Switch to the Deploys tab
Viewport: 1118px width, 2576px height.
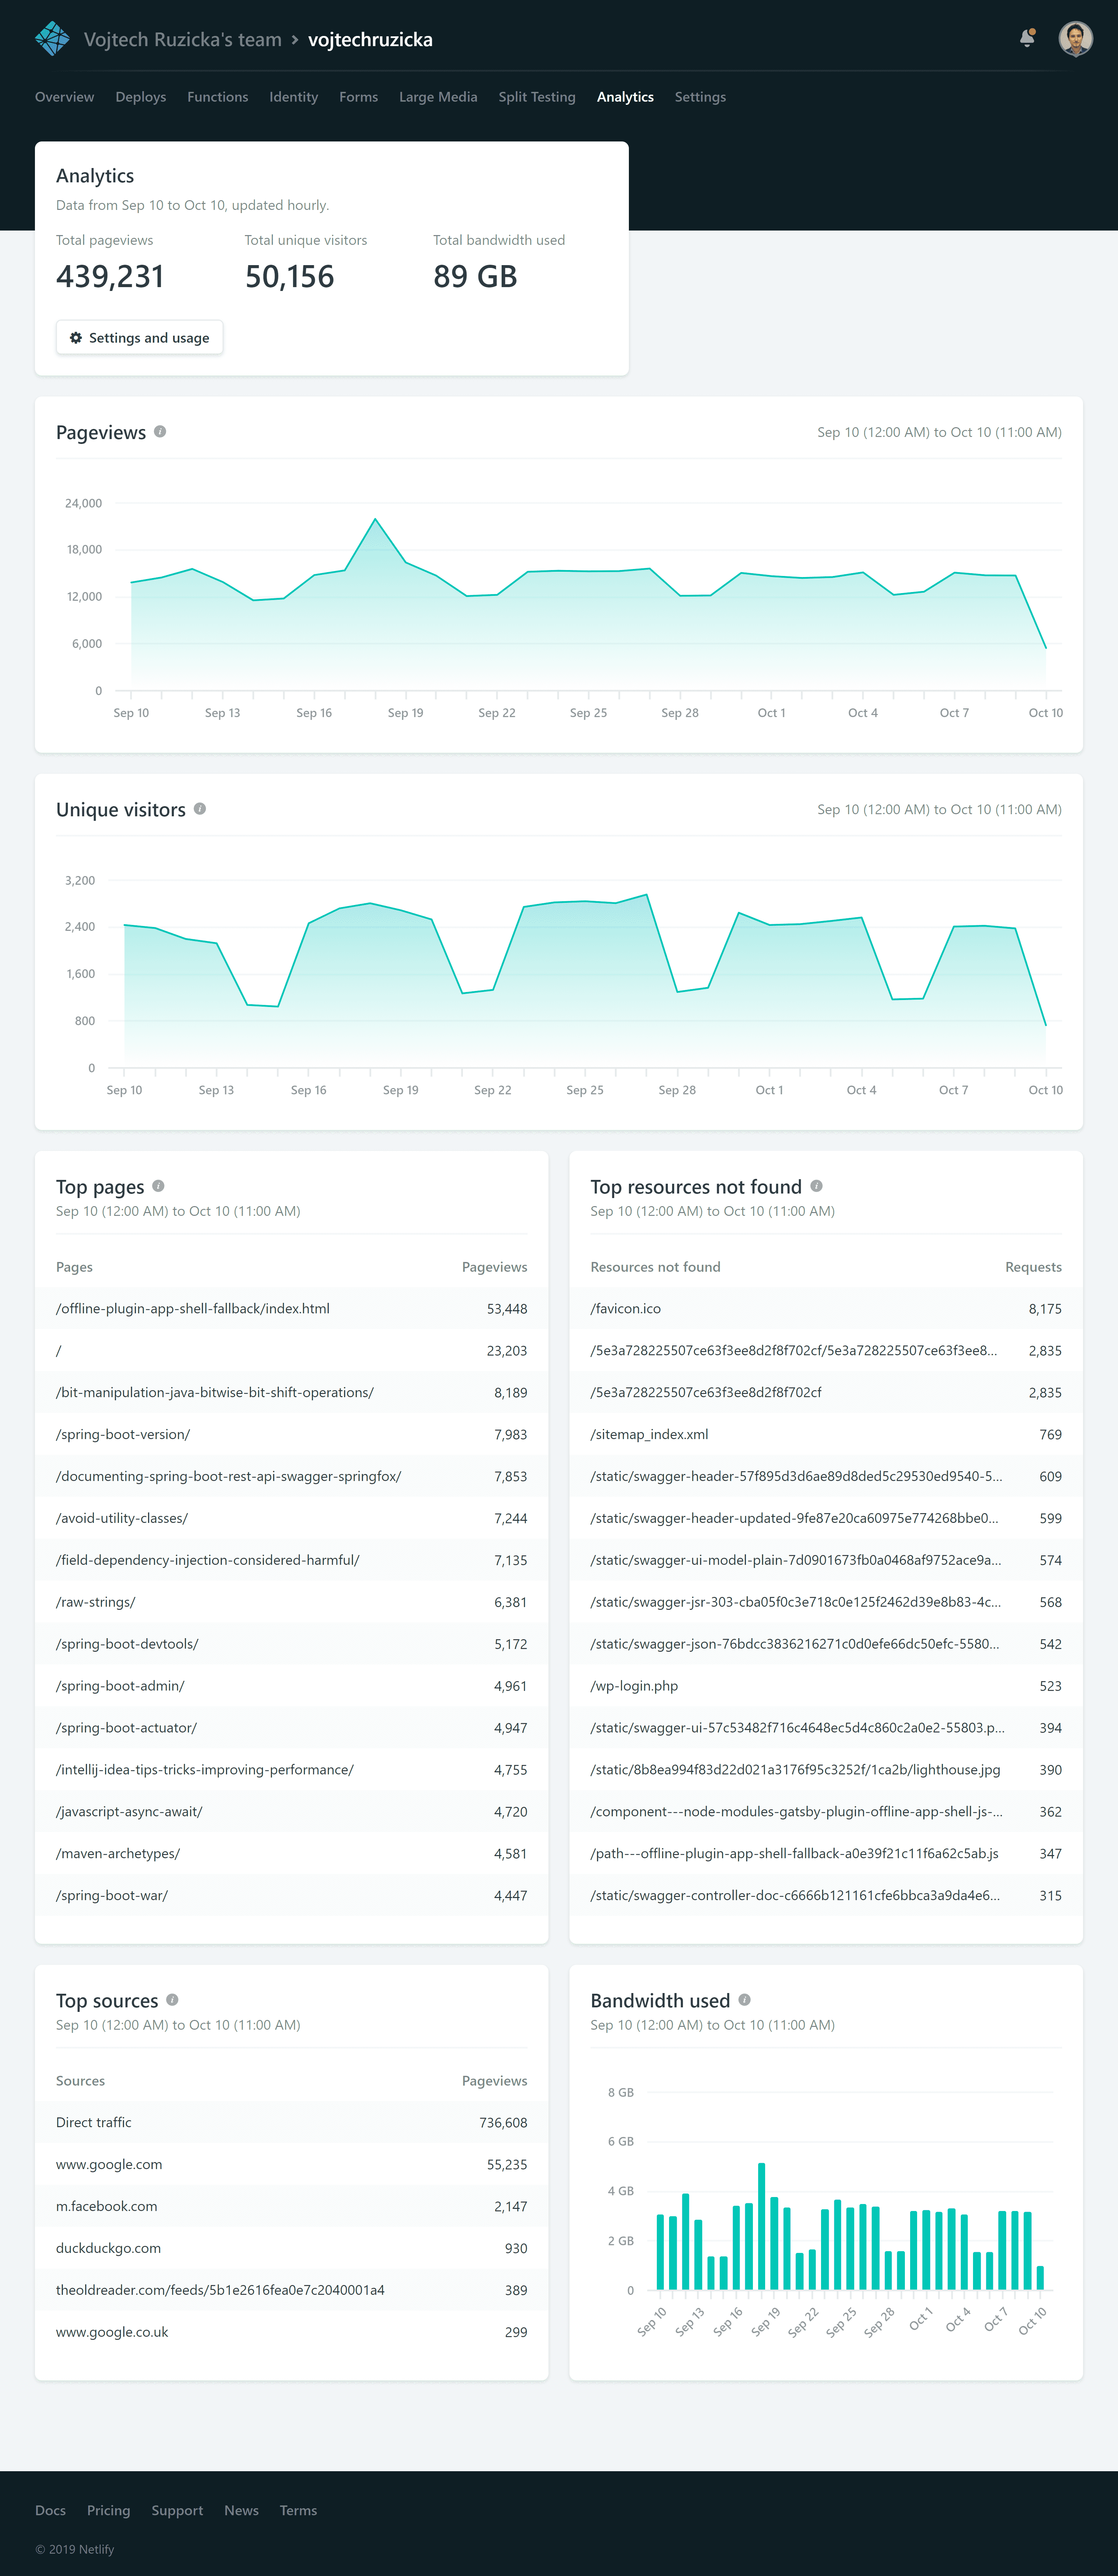(140, 97)
